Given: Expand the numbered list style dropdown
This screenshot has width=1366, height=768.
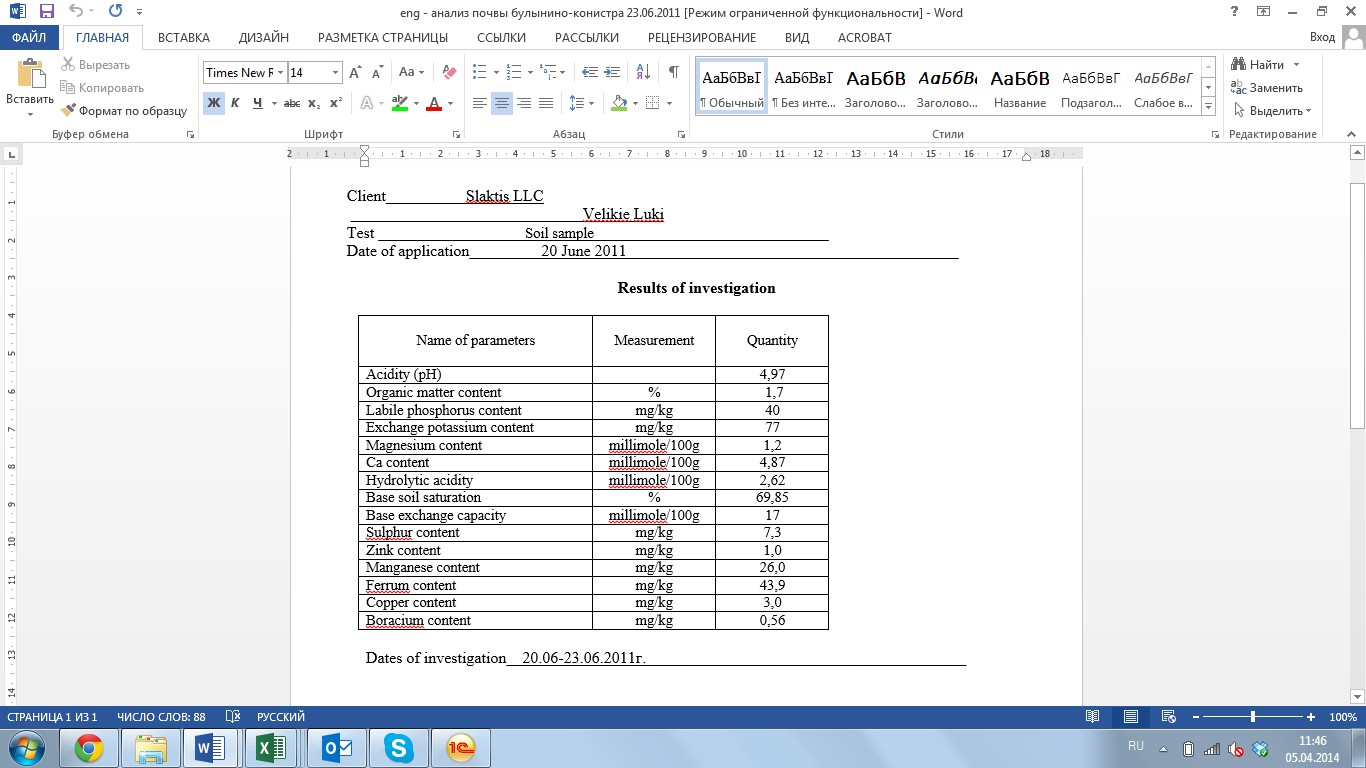Looking at the screenshot, I should [x=530, y=72].
